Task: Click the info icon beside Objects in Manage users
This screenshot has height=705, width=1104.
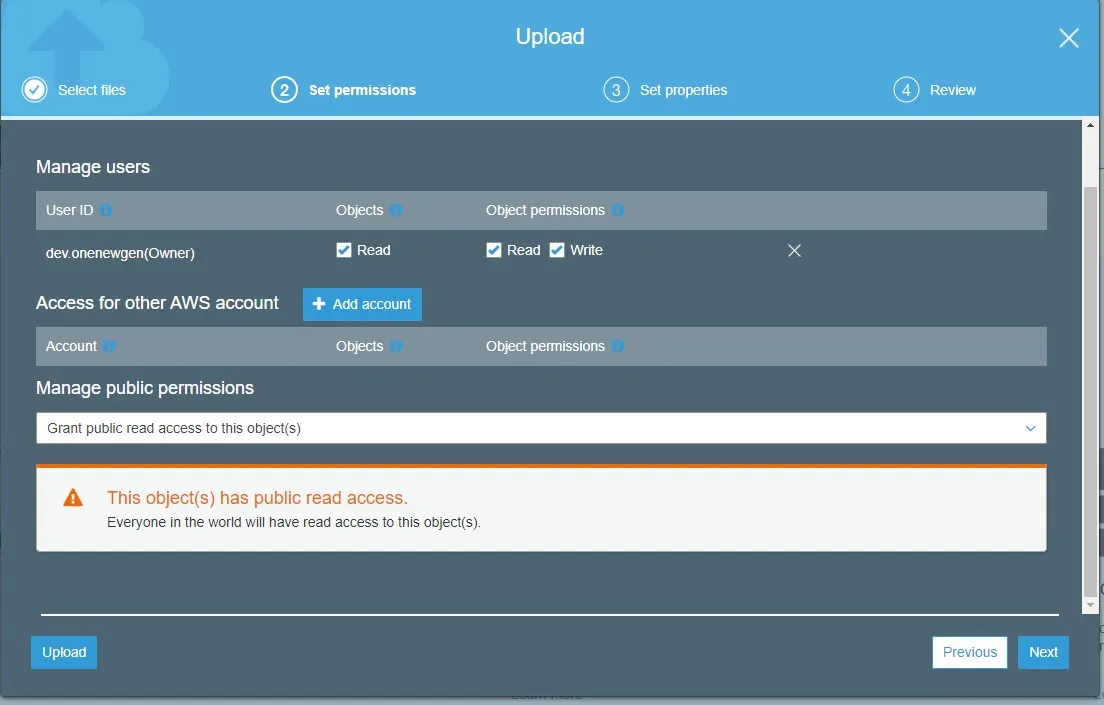Action: click(396, 210)
